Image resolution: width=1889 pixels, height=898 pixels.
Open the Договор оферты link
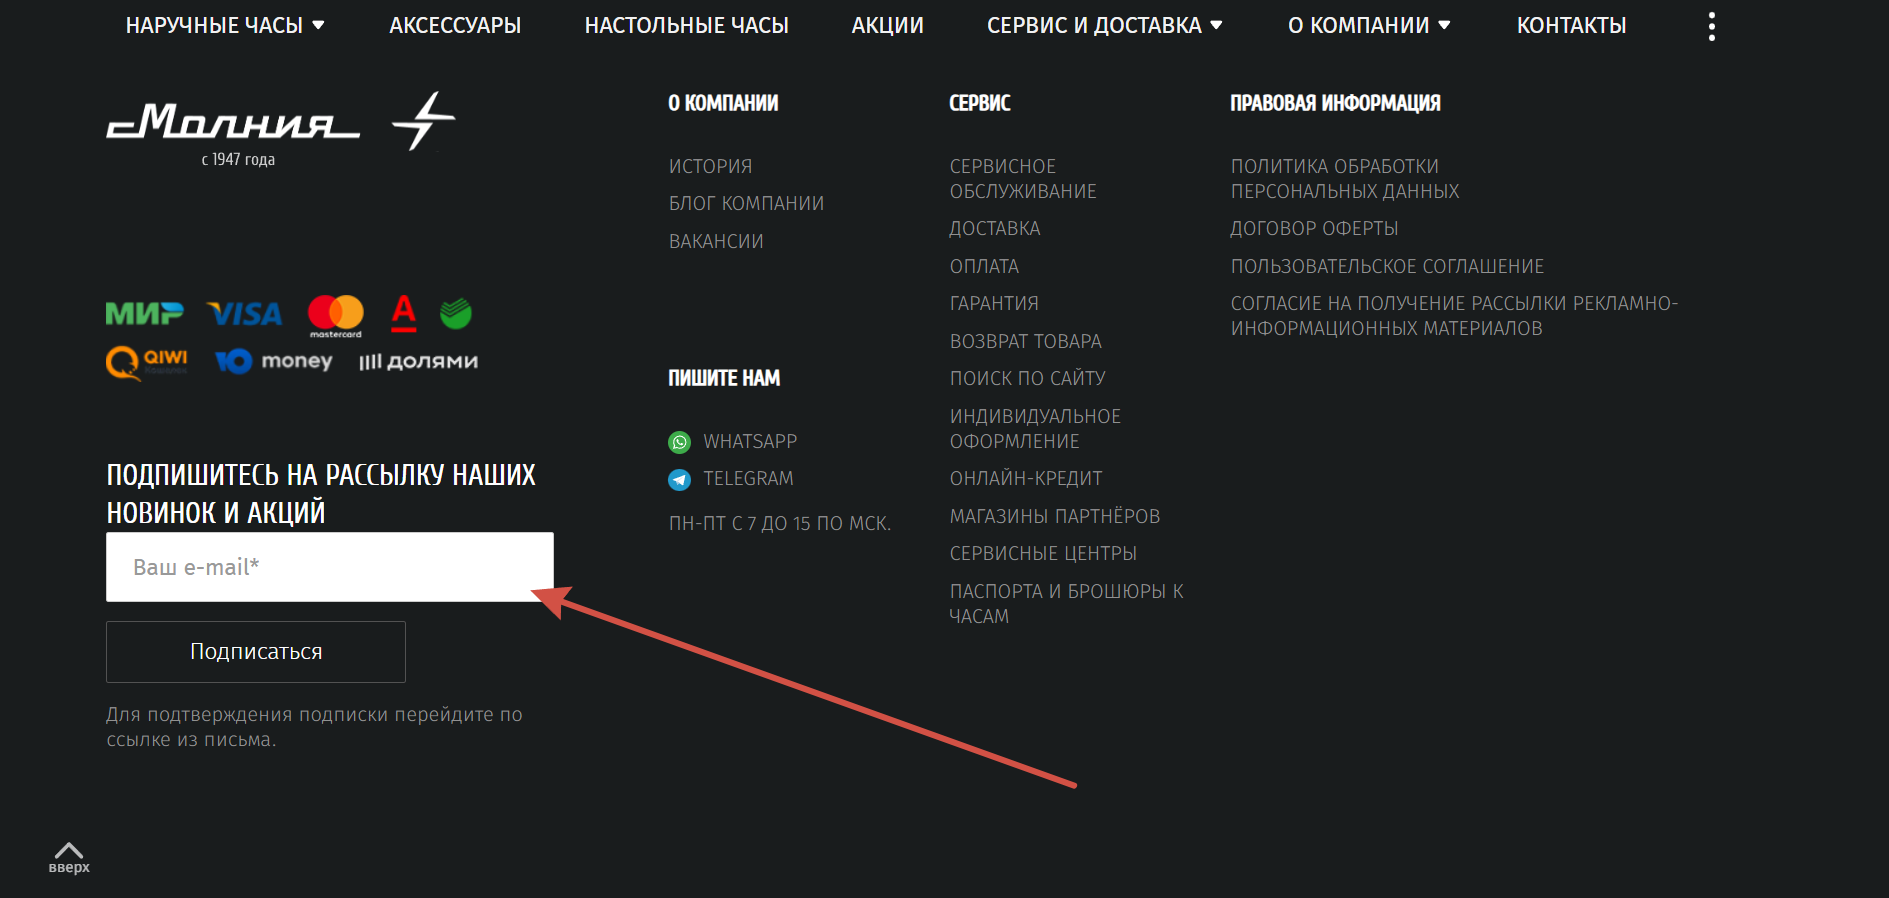pos(1314,228)
